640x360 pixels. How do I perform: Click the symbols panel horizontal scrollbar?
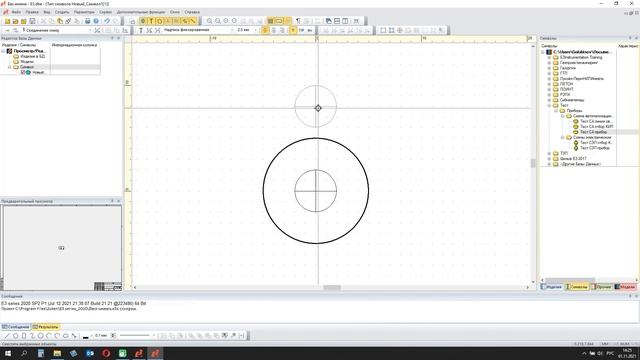(570, 280)
